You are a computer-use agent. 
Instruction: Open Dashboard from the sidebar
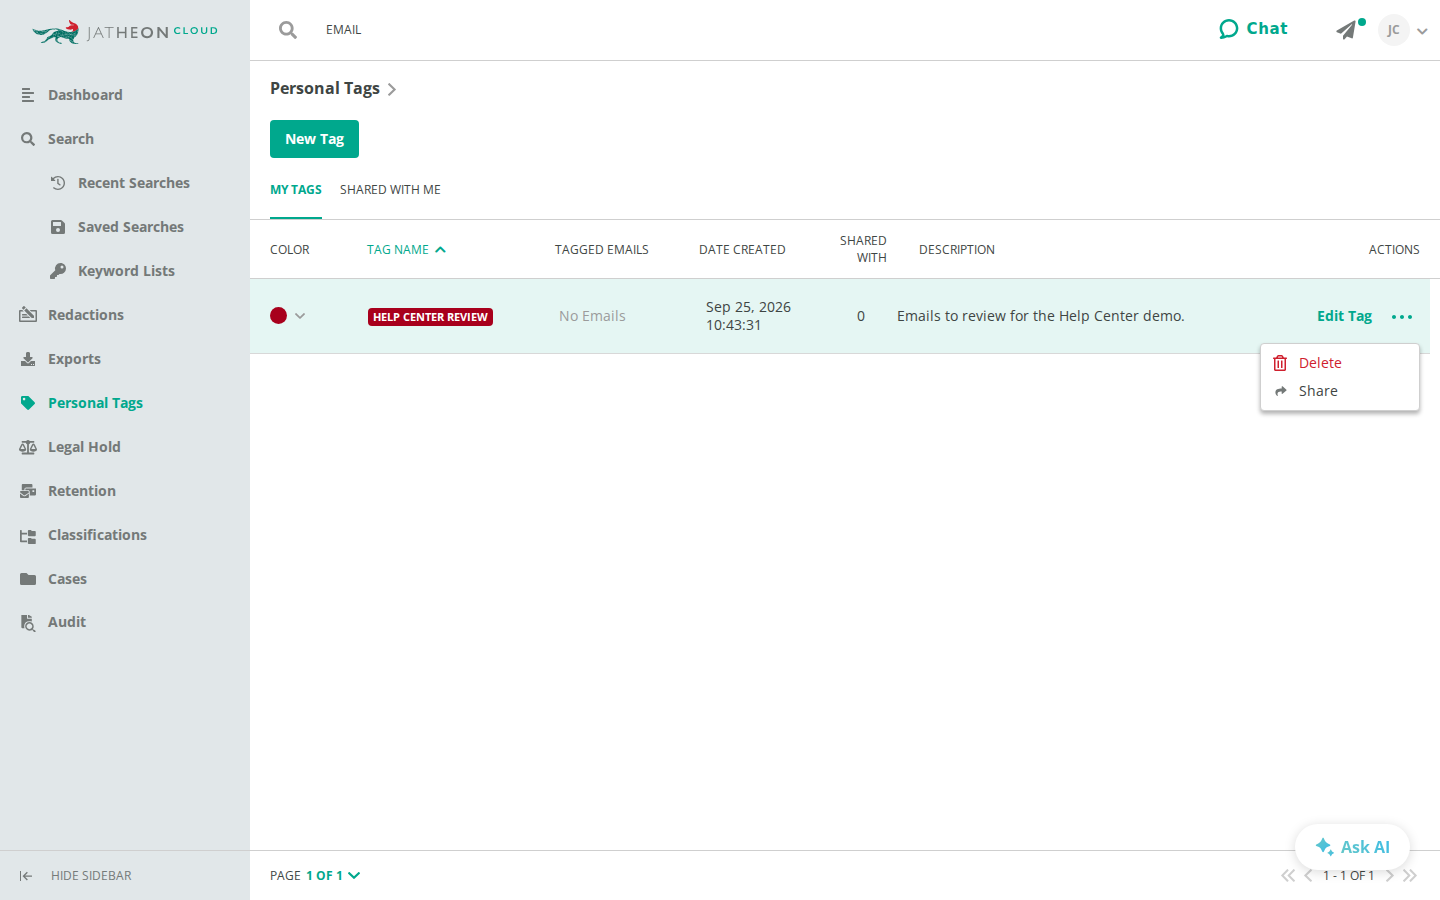pyautogui.click(x=85, y=95)
